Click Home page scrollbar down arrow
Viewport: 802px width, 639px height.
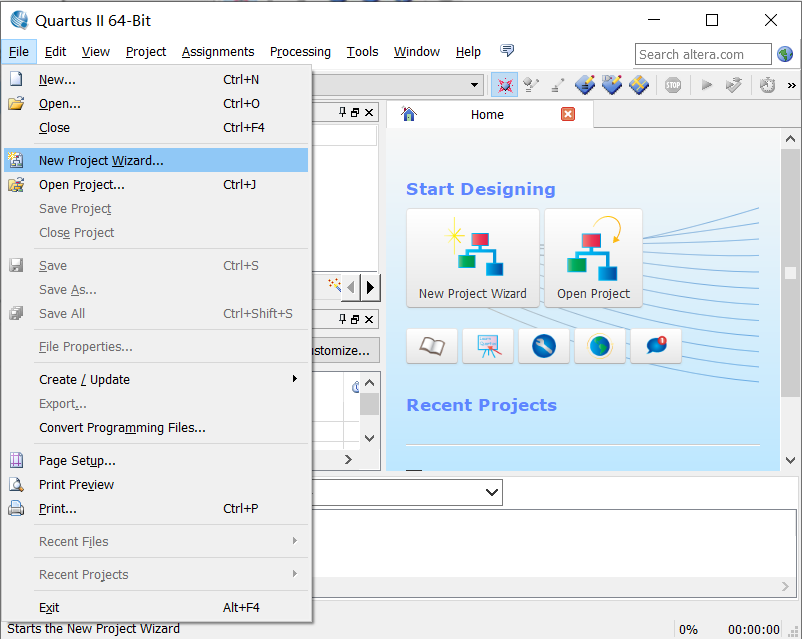pos(790,459)
